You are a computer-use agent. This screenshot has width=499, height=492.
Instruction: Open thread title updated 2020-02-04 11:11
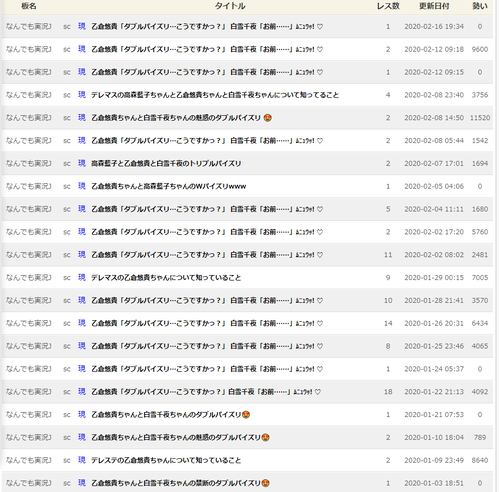[207, 209]
